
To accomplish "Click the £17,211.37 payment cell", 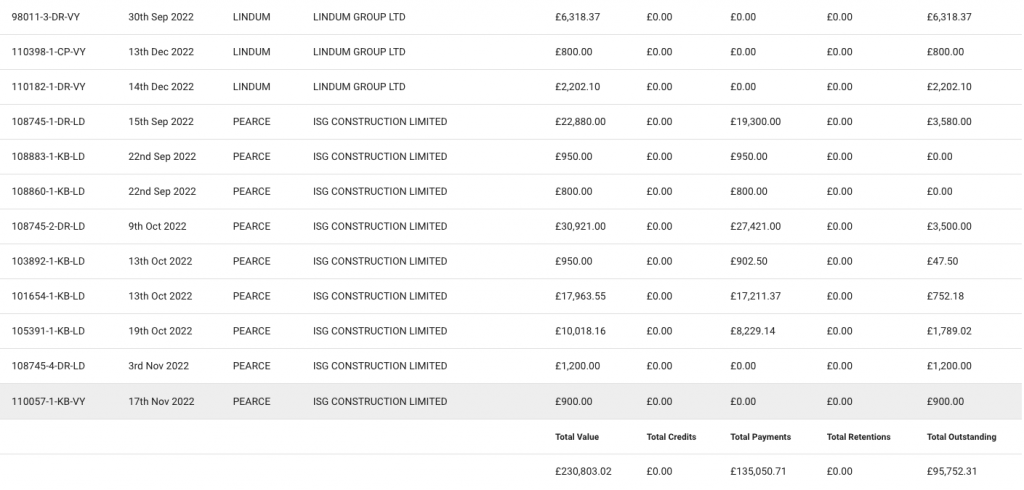I will (x=755, y=297).
